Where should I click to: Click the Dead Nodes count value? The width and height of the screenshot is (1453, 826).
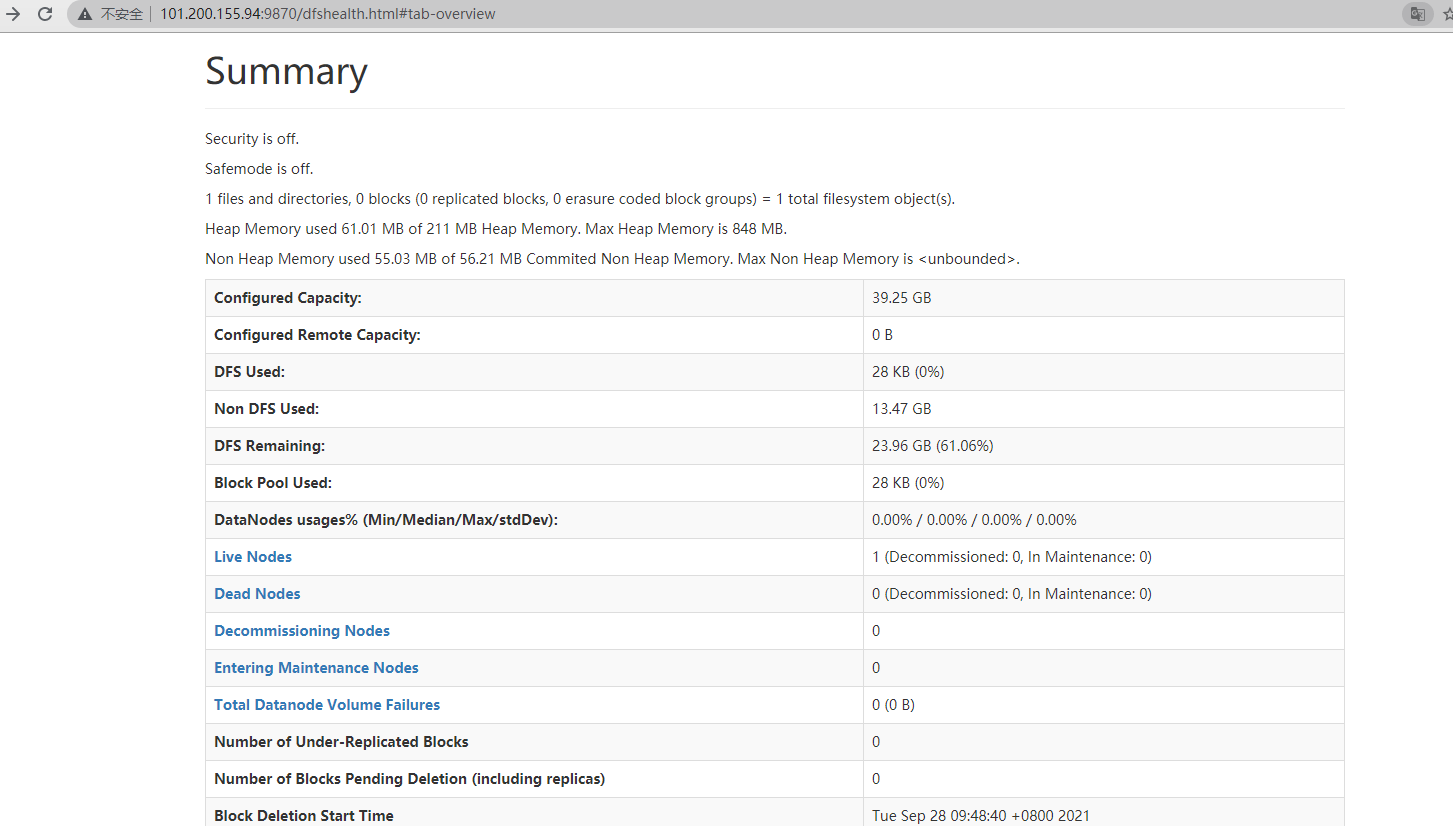pyautogui.click(x=1012, y=594)
